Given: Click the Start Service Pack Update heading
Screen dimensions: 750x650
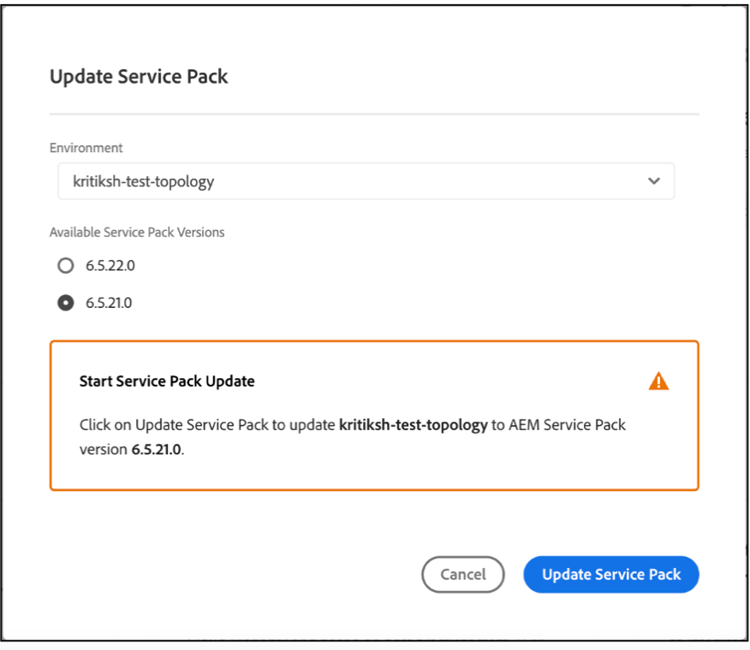Looking at the screenshot, I should click(x=167, y=381).
